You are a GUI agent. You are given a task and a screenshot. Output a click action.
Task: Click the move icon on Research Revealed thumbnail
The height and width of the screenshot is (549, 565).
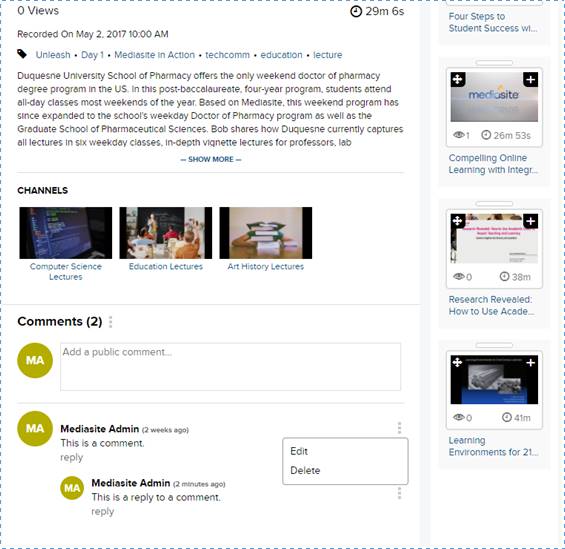(458, 221)
